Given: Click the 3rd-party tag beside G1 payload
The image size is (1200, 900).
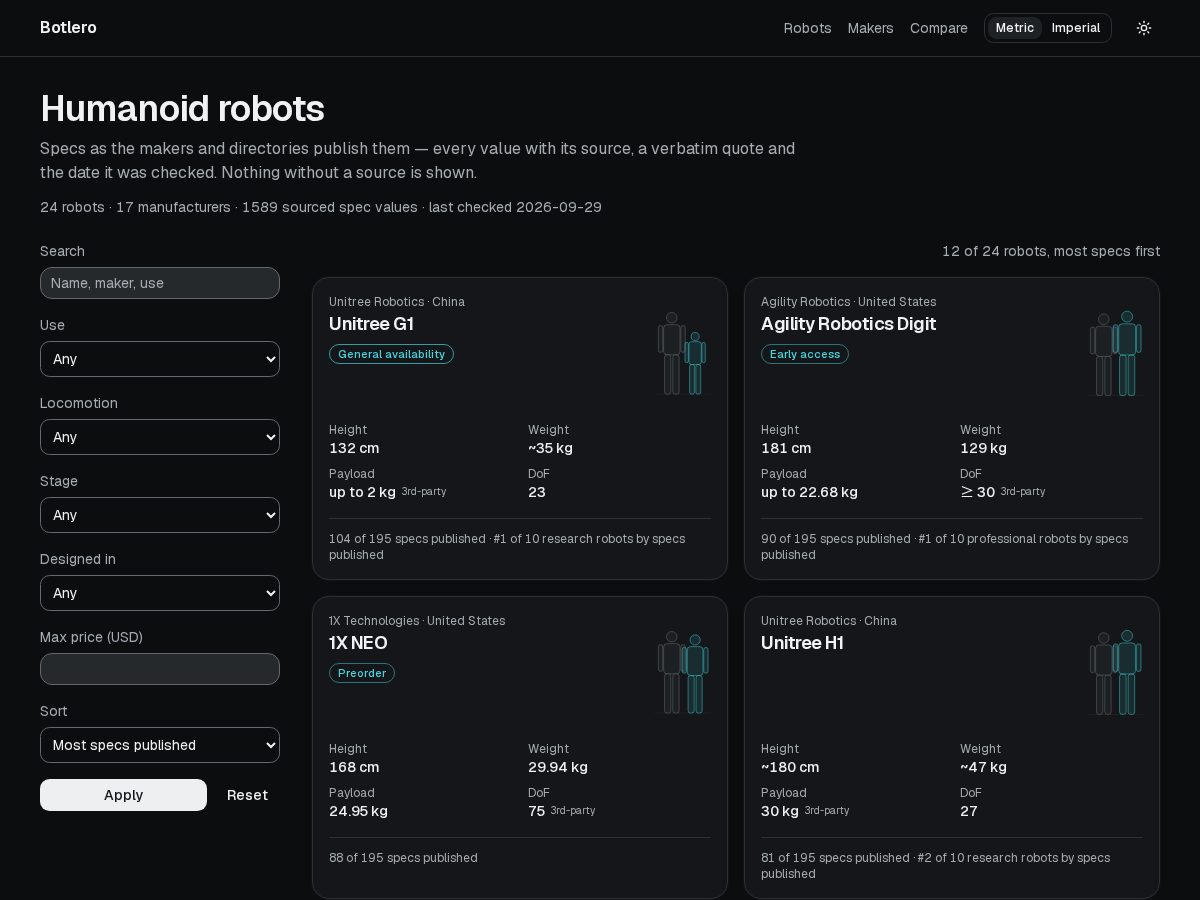Looking at the screenshot, I should (424, 492).
